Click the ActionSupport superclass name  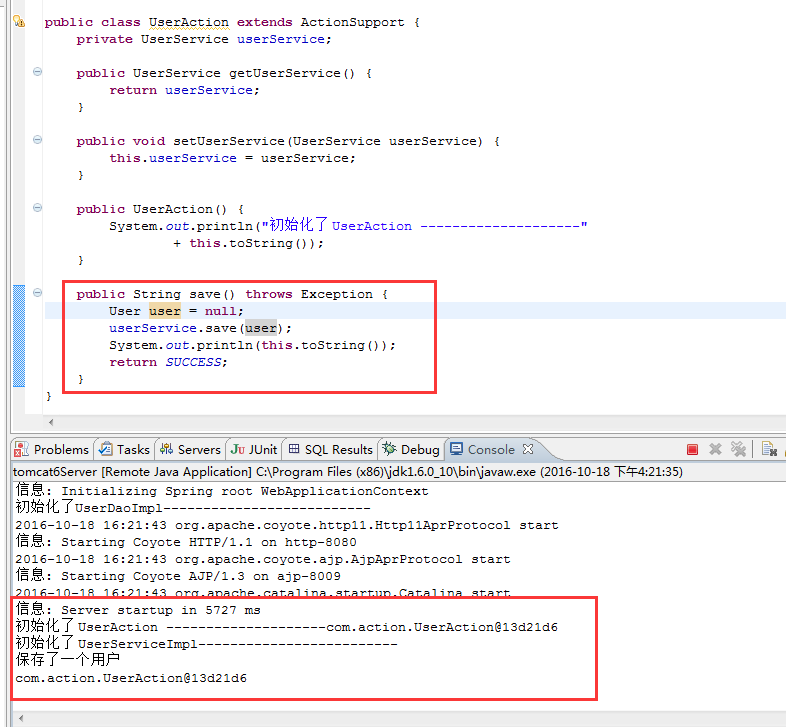pyautogui.click(x=352, y=23)
